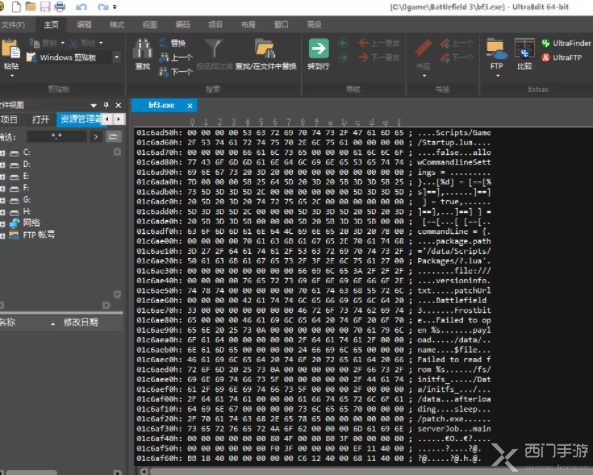
Task: Navigate back with the green left-arrow circle
Action: pyautogui.click(x=343, y=43)
